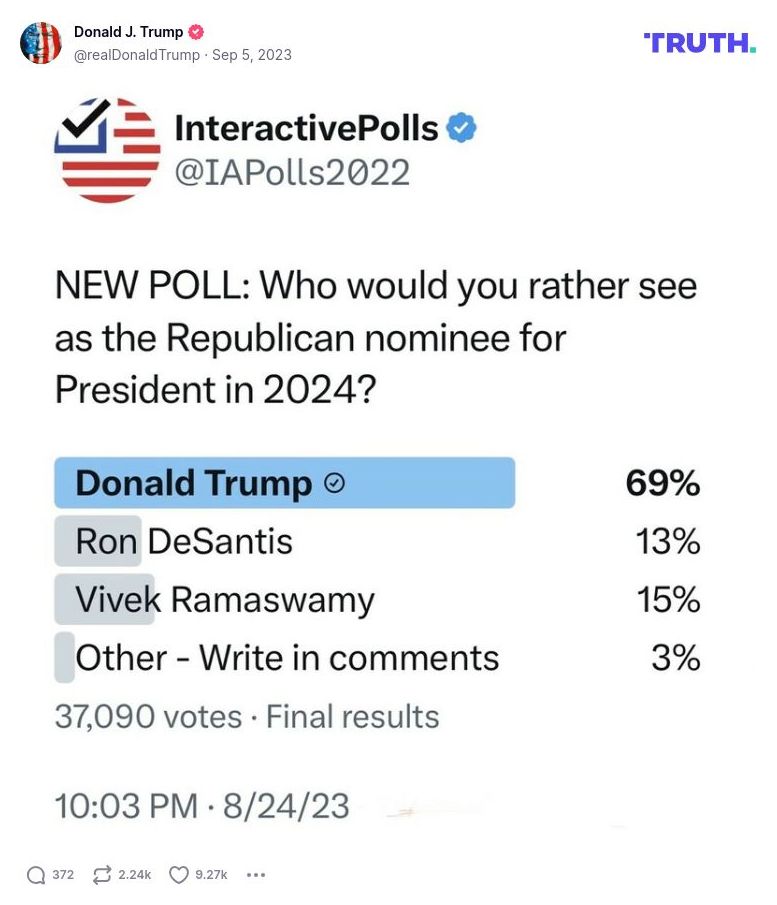The image size is (777, 905).
Task: Expand the post options via the ellipsis
Action: pos(256,875)
